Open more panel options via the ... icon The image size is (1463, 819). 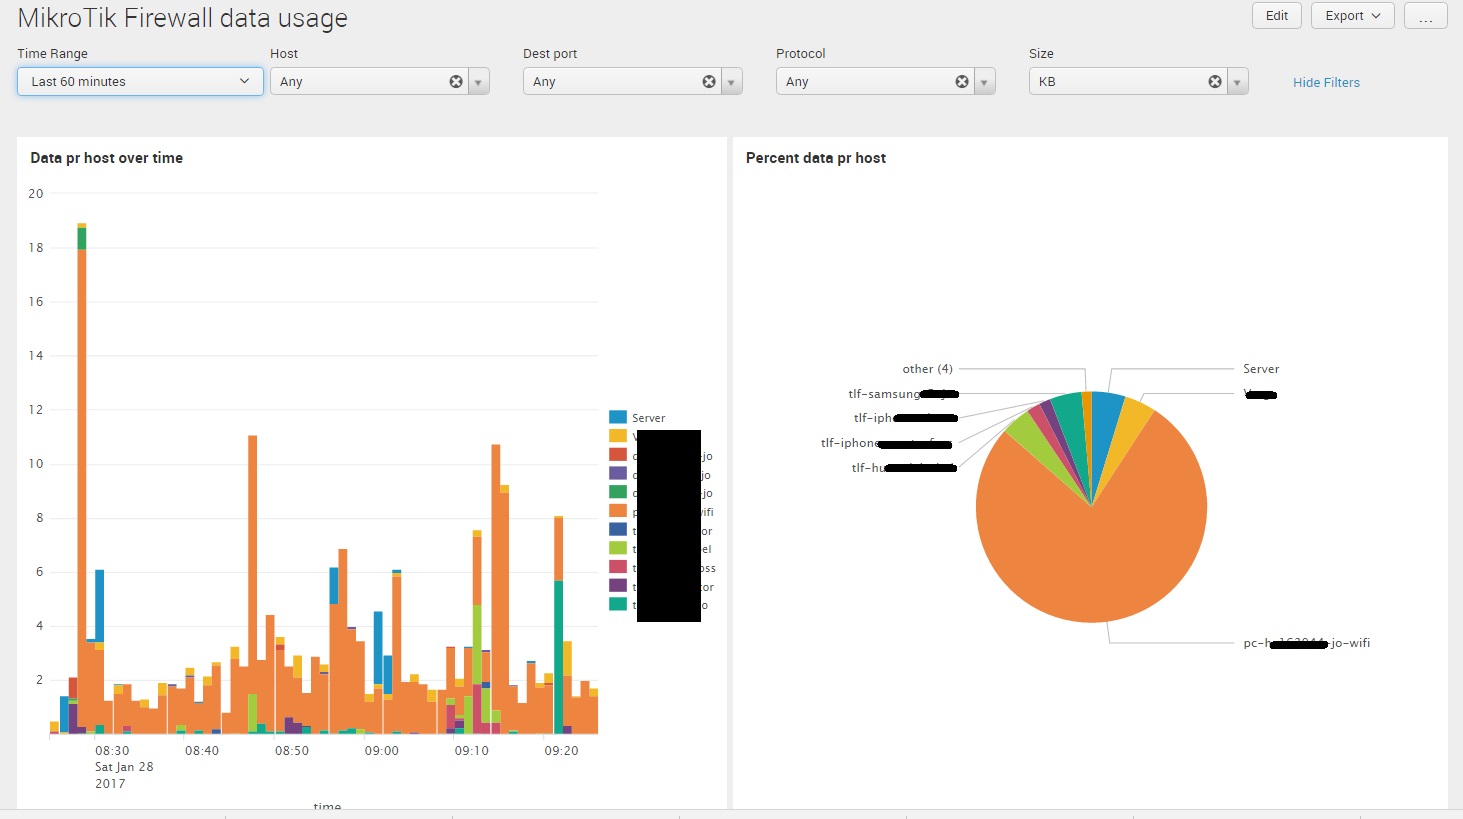pos(1426,15)
